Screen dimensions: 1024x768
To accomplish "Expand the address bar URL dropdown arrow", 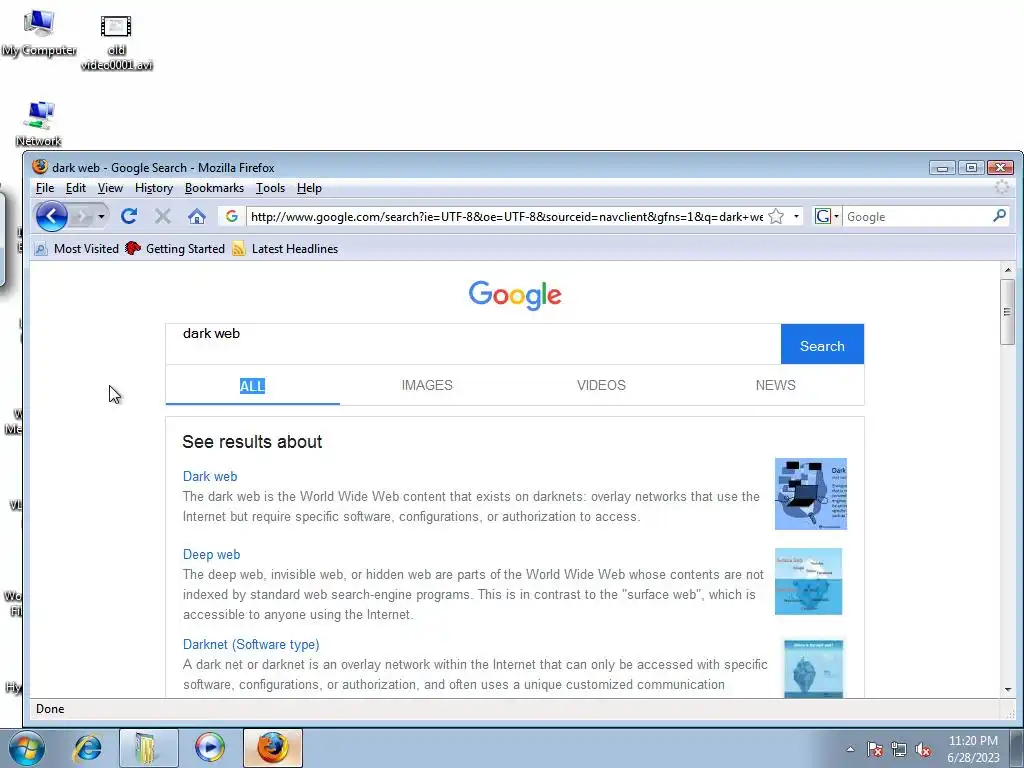I will tap(796, 216).
